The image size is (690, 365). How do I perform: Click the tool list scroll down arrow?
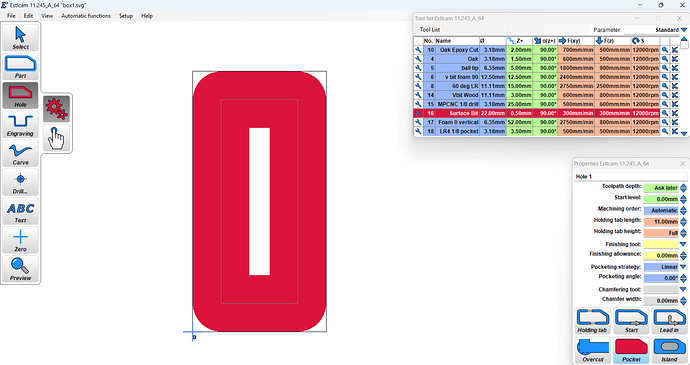pos(684,133)
